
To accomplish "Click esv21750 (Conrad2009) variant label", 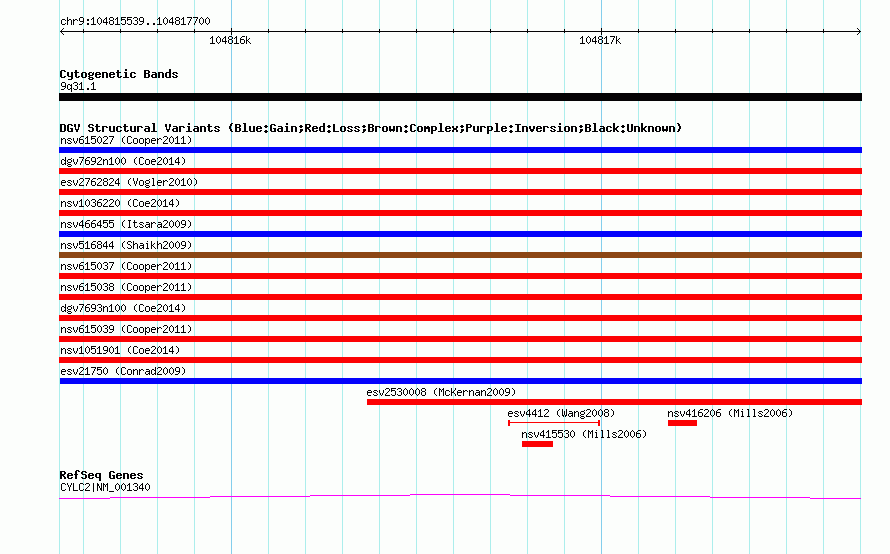I will (x=123, y=371).
